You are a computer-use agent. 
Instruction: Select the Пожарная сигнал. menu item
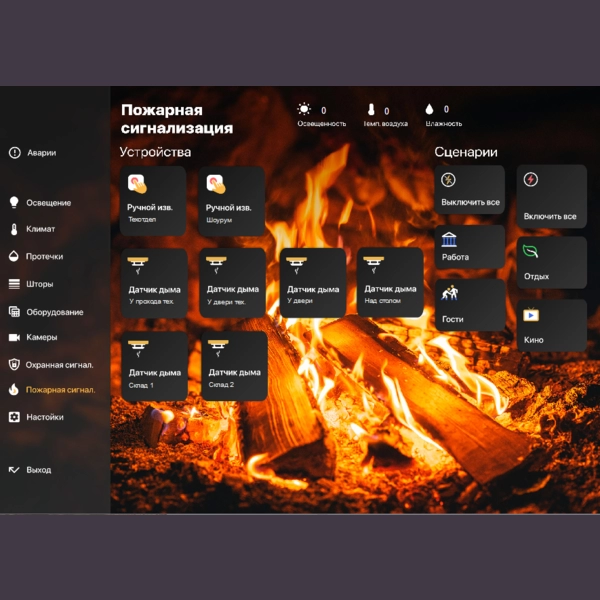click(x=52, y=390)
